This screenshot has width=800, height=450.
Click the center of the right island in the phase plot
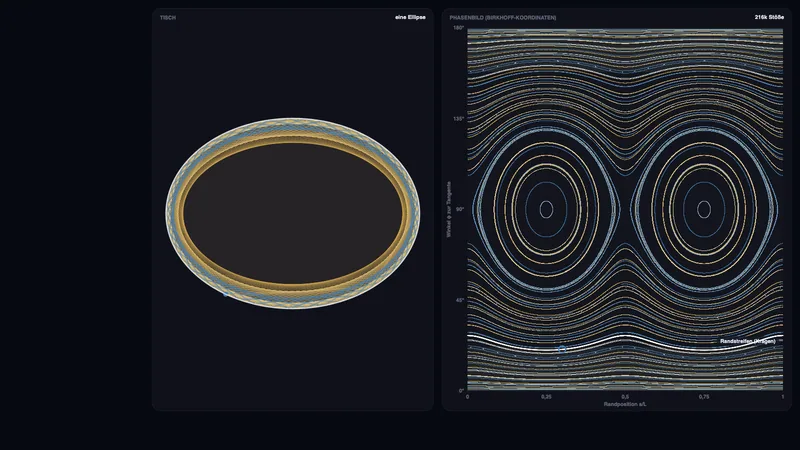(704, 209)
